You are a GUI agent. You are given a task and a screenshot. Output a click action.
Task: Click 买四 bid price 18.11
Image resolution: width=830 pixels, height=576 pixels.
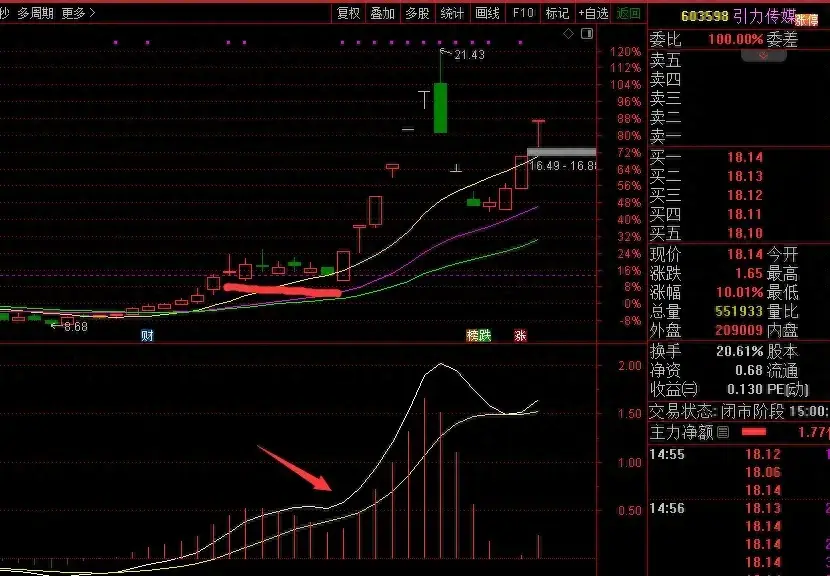pos(745,214)
